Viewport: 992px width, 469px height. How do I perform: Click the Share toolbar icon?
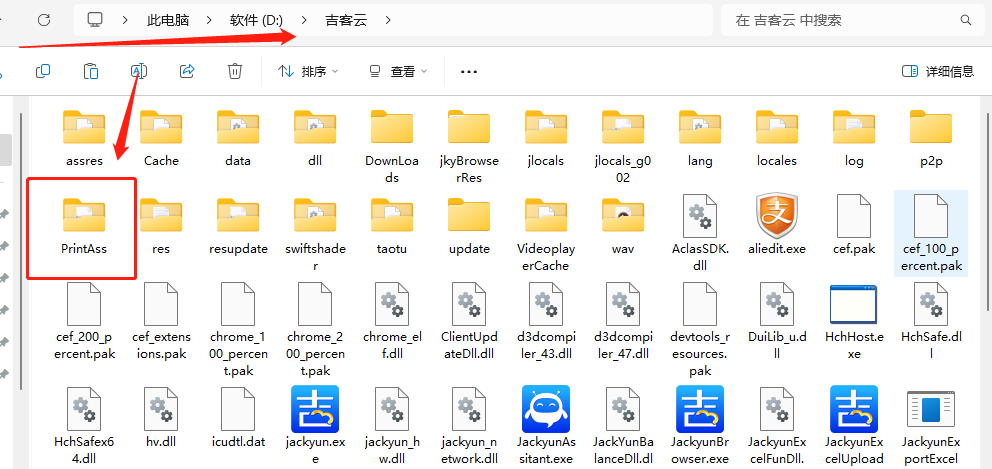tap(187, 72)
